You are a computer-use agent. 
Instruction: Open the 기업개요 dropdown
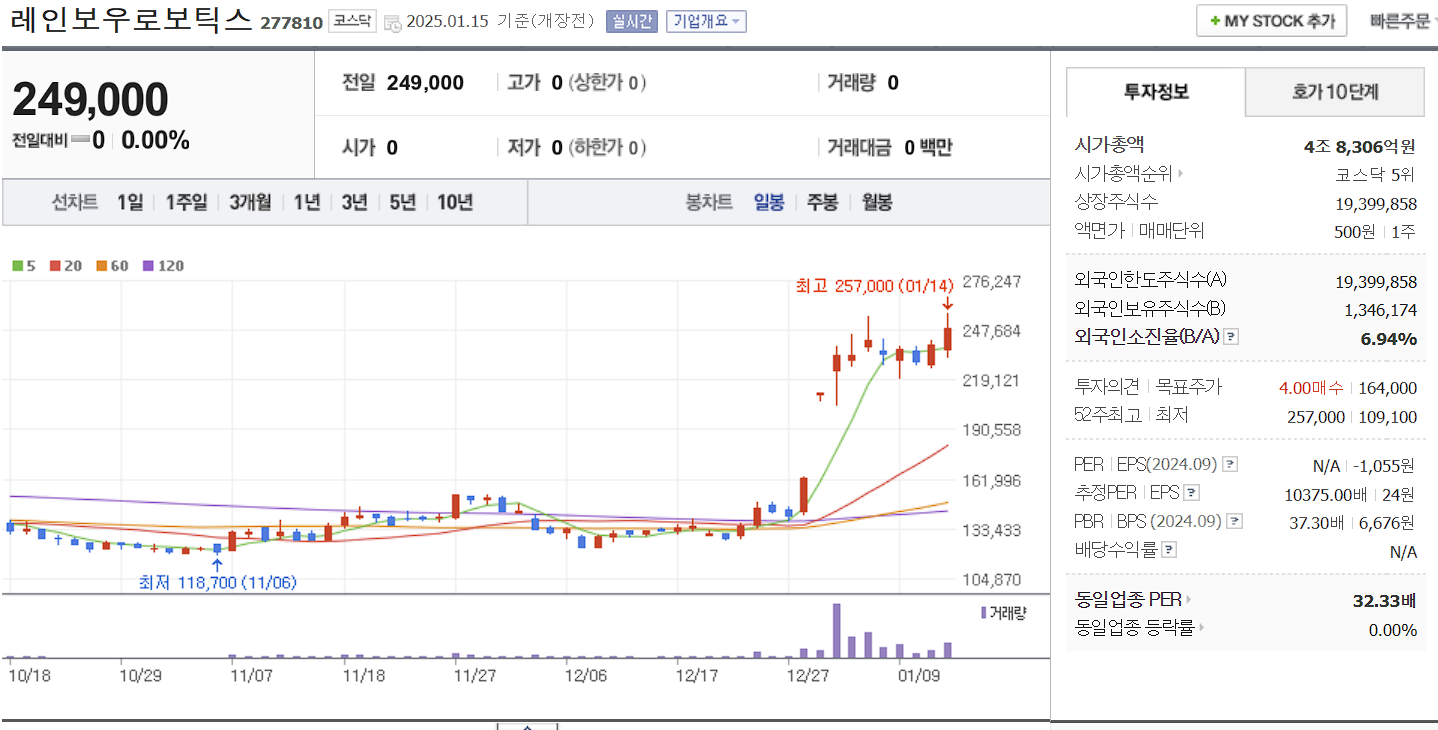pyautogui.click(x=706, y=20)
